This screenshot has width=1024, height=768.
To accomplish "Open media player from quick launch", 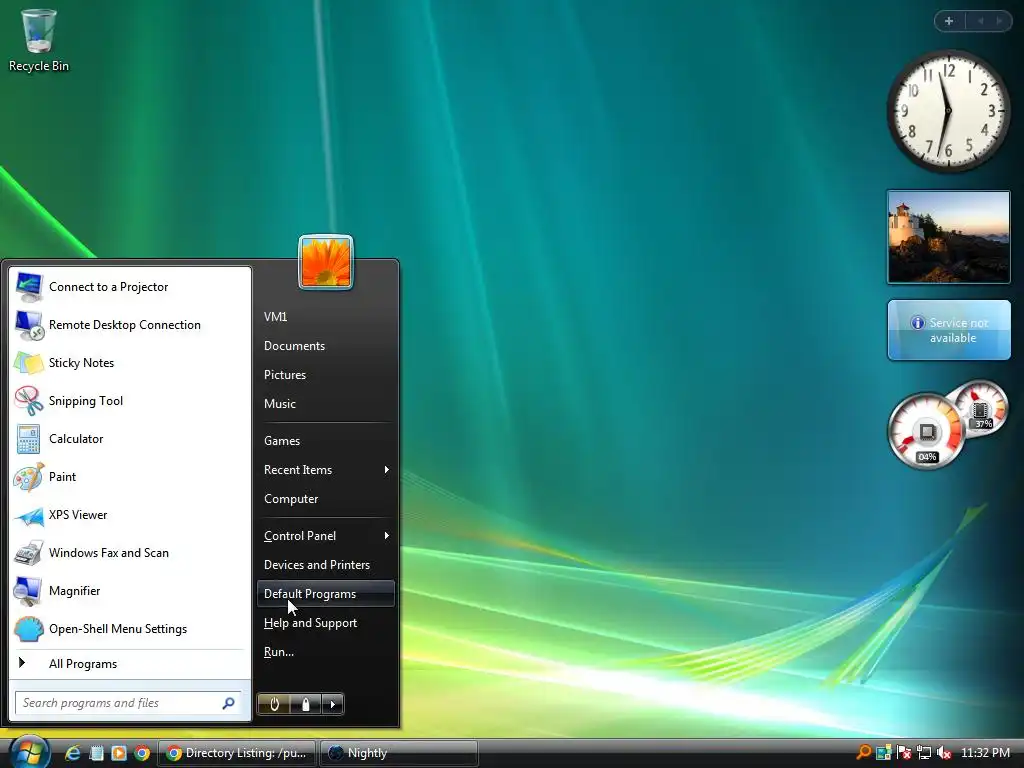I will tap(119, 753).
